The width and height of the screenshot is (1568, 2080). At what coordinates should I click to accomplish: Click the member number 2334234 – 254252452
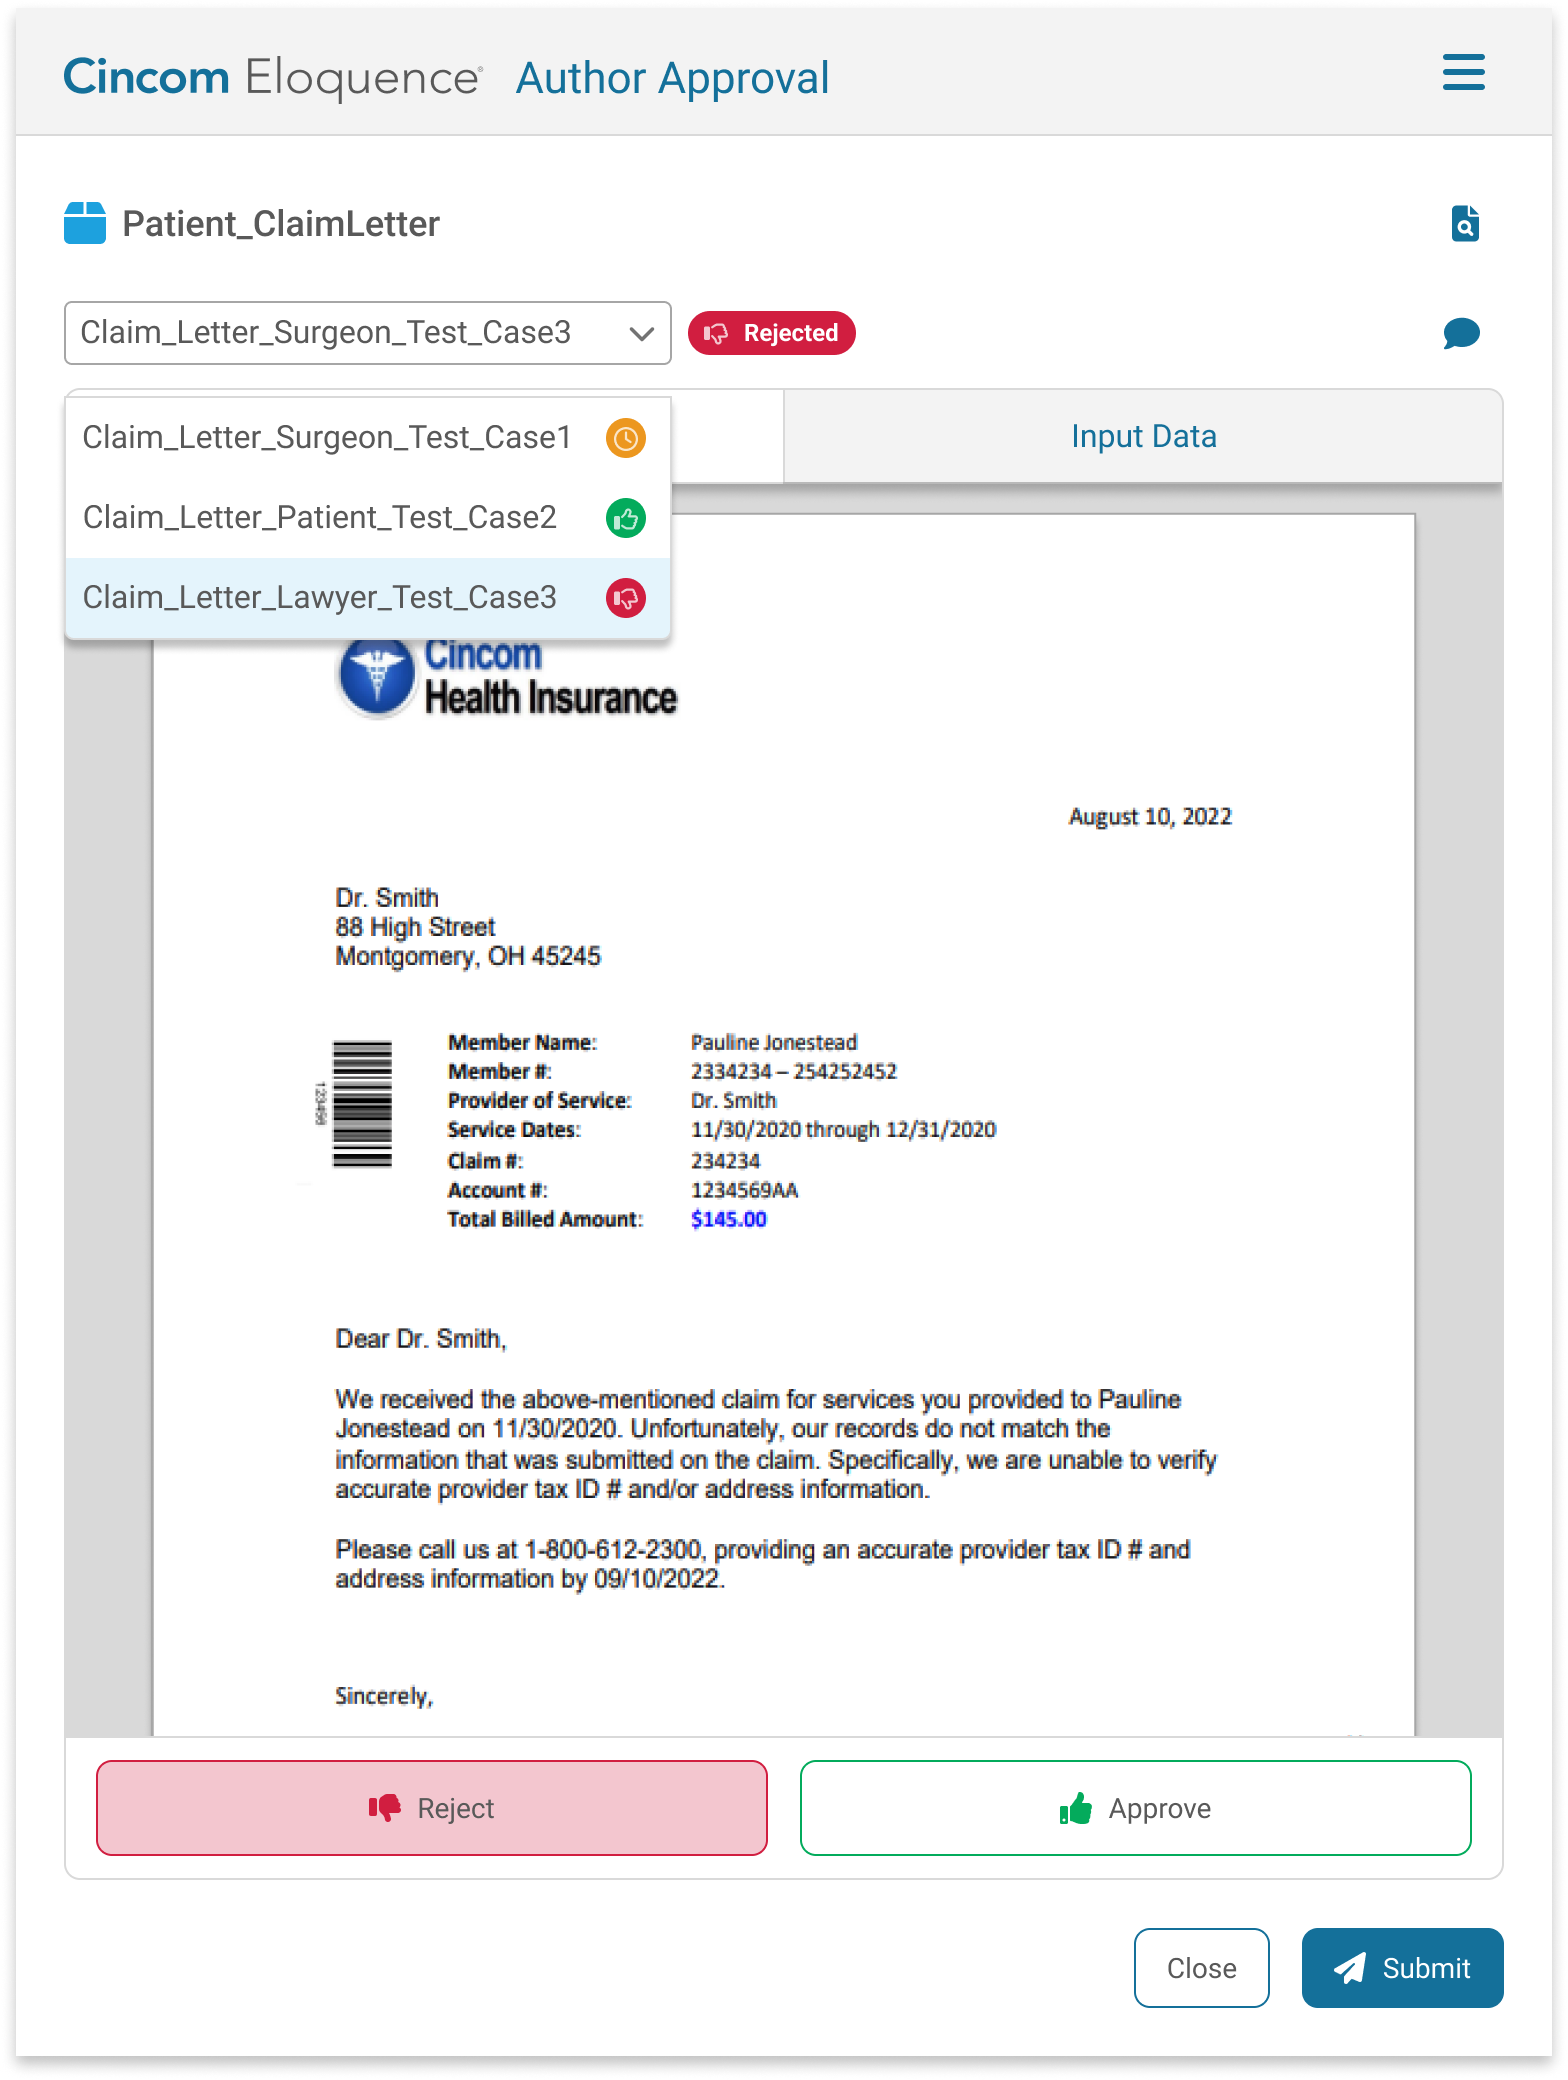point(794,1071)
